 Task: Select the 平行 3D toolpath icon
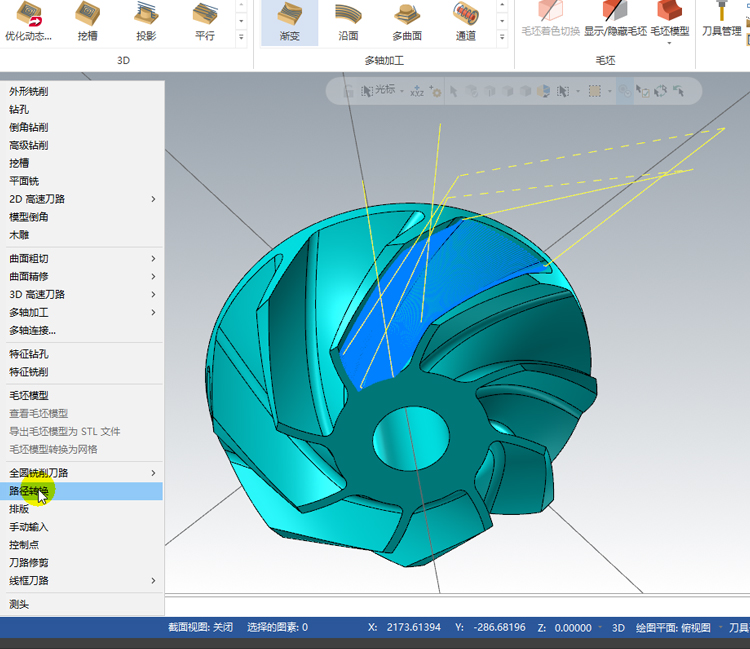(x=205, y=22)
